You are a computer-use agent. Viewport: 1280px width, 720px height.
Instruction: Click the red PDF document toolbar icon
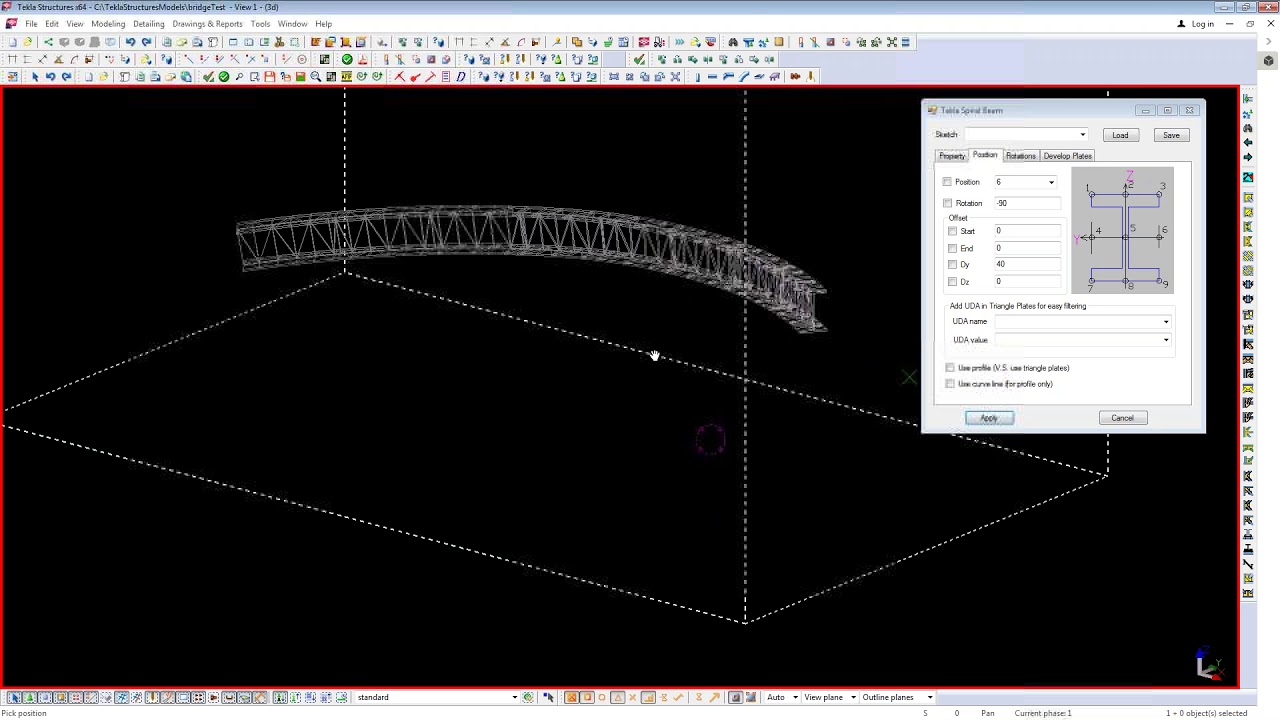point(363,59)
